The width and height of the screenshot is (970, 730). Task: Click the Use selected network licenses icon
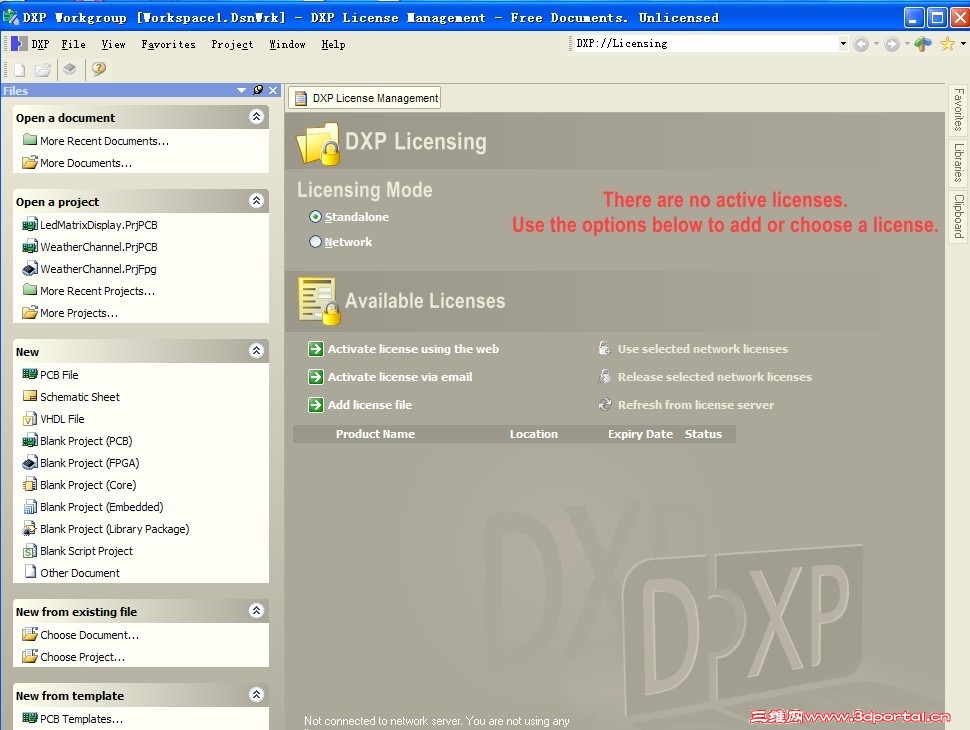pyautogui.click(x=604, y=348)
